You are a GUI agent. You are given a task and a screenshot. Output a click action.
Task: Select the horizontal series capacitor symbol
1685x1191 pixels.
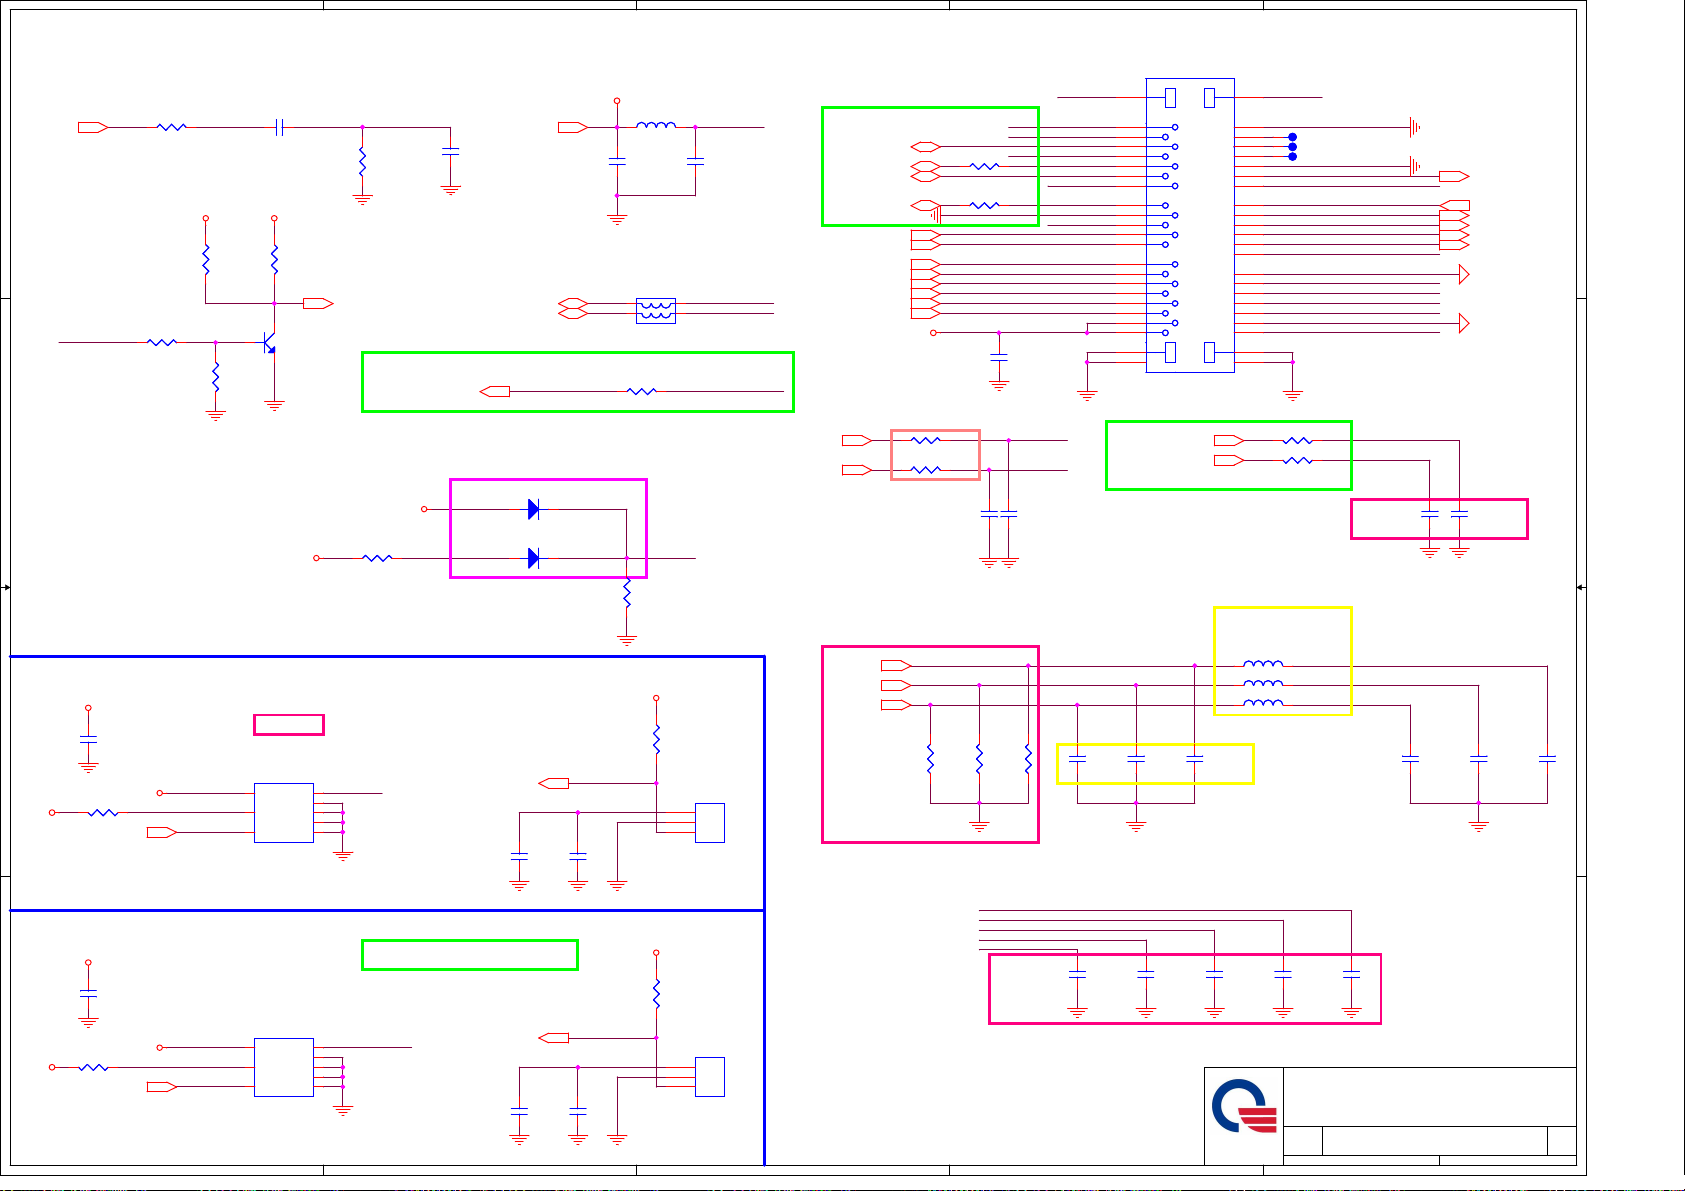[x=280, y=127]
